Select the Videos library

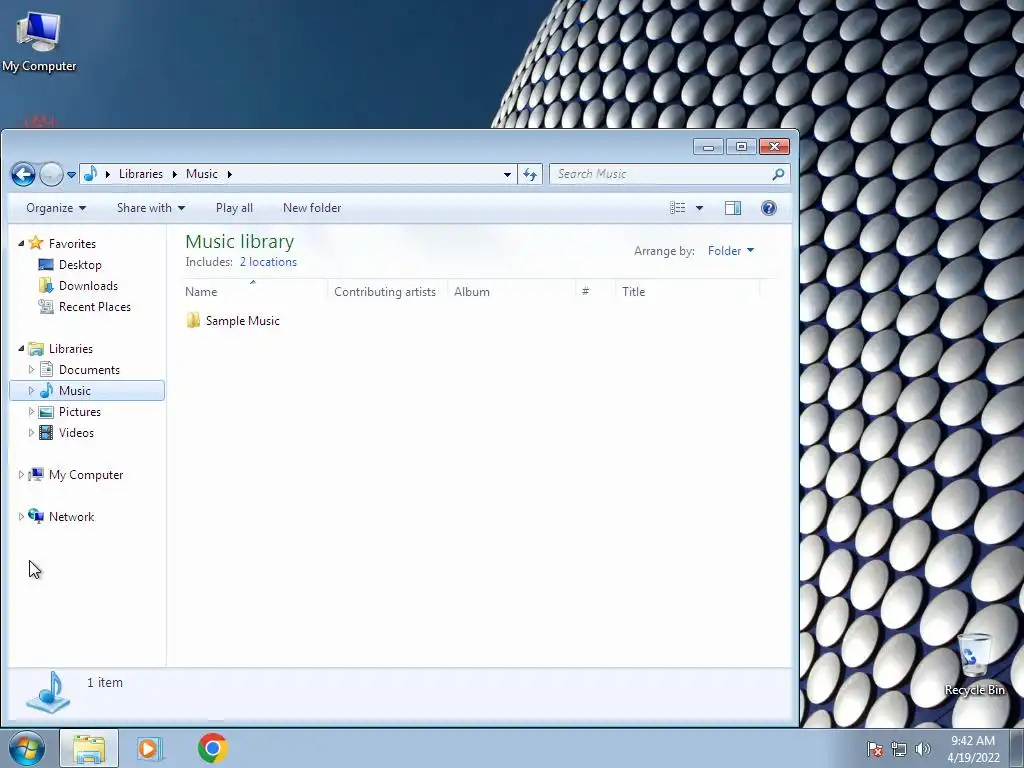76,432
